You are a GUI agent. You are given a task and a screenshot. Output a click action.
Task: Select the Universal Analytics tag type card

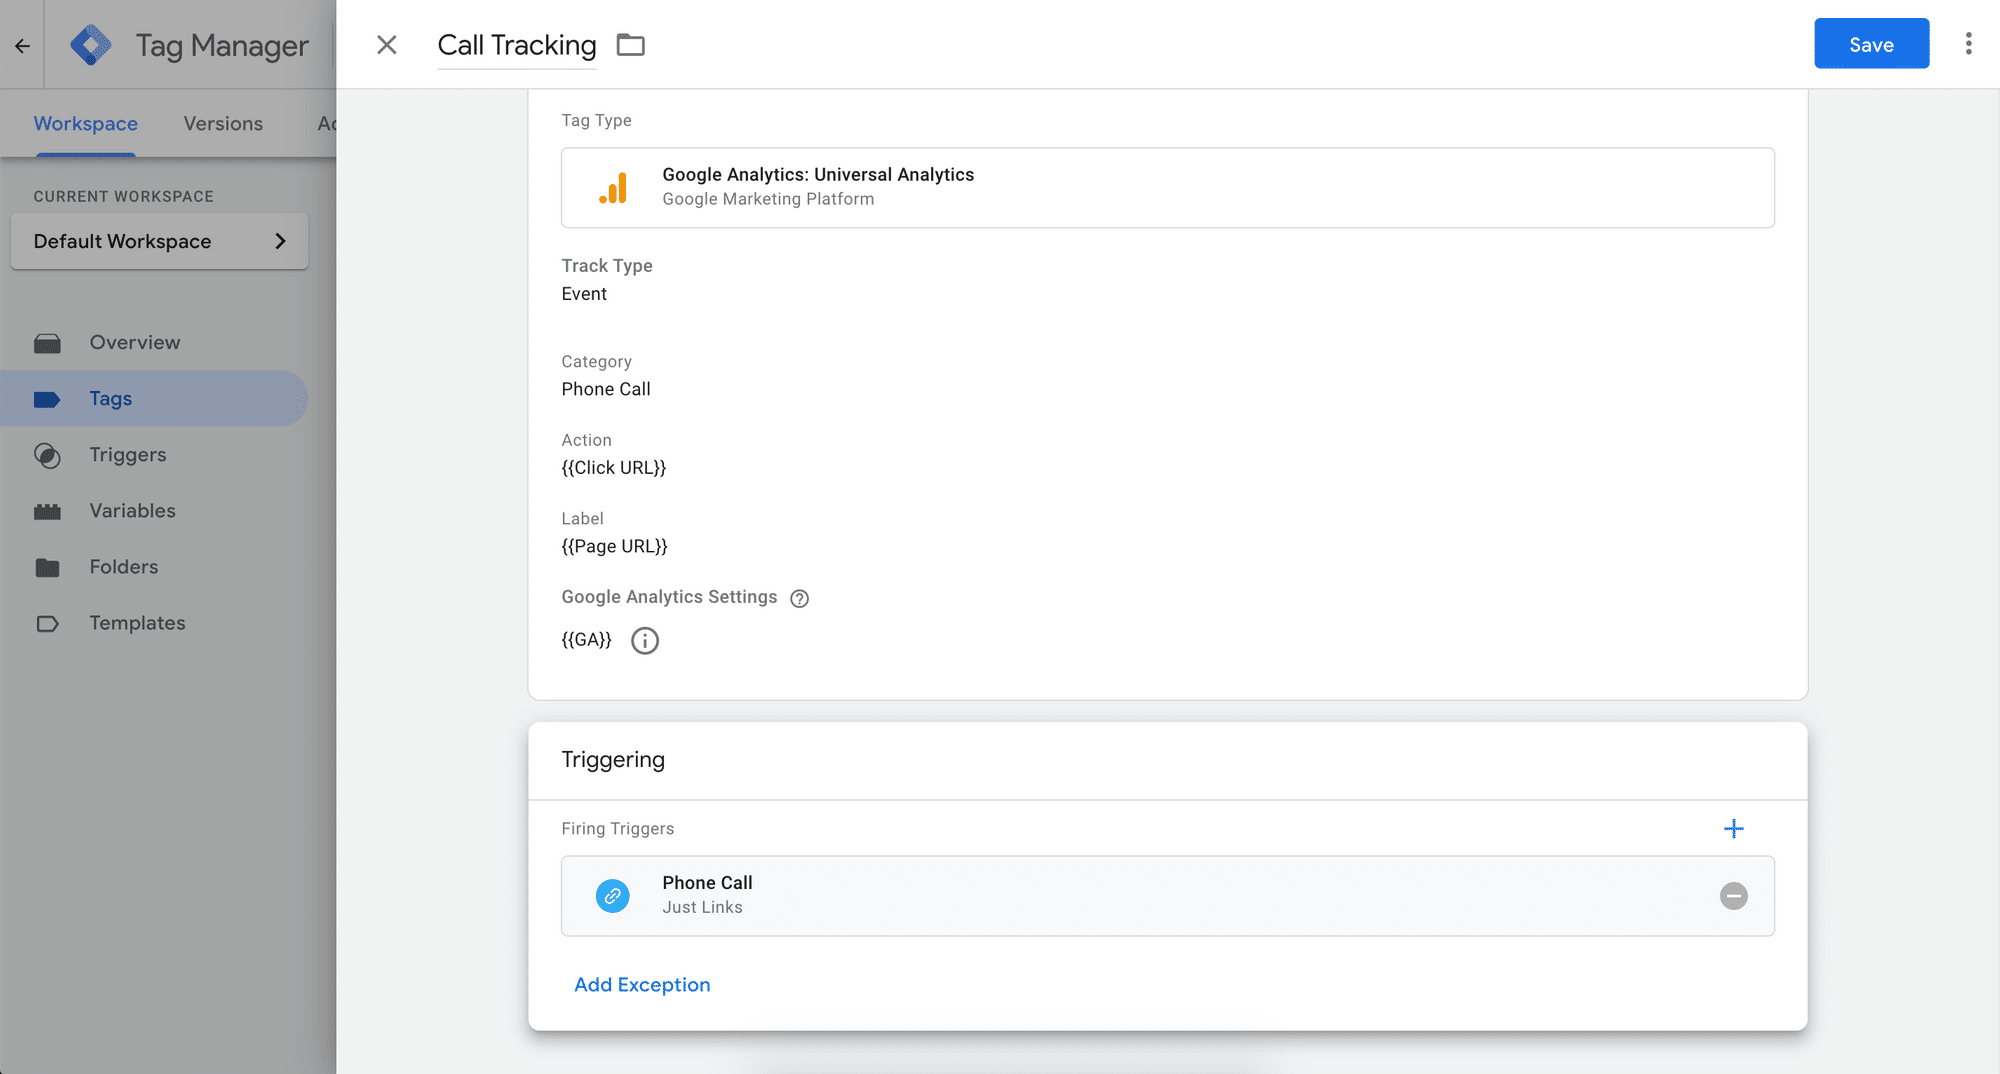[x=1167, y=188]
